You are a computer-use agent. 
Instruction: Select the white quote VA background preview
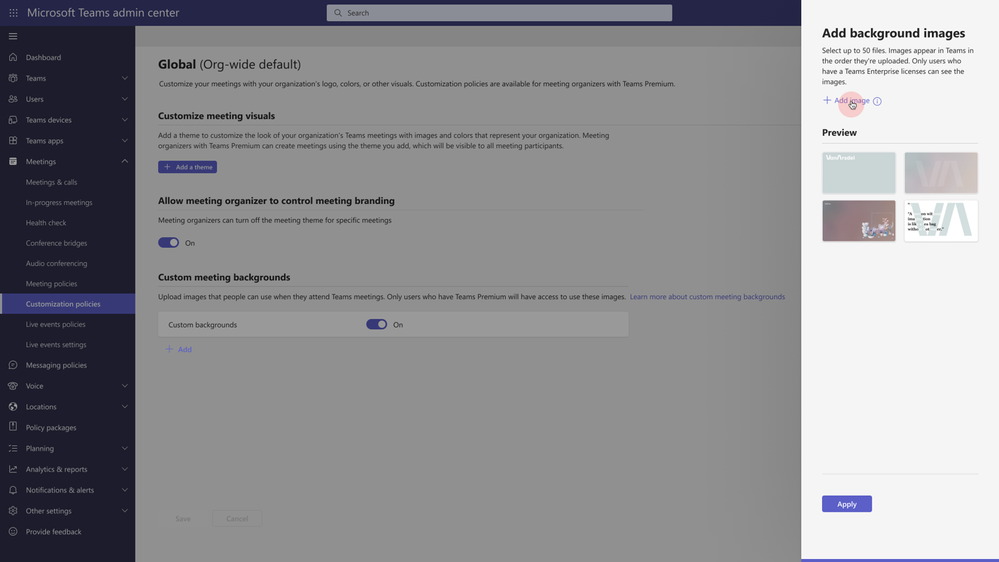click(941, 221)
